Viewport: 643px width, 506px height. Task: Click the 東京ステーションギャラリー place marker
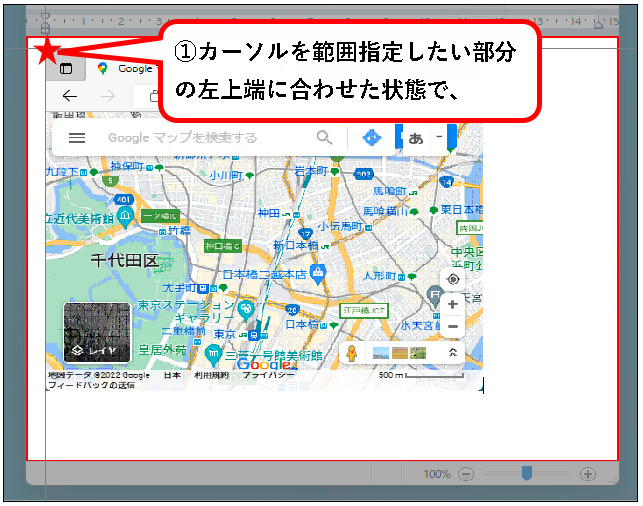pyautogui.click(x=246, y=309)
